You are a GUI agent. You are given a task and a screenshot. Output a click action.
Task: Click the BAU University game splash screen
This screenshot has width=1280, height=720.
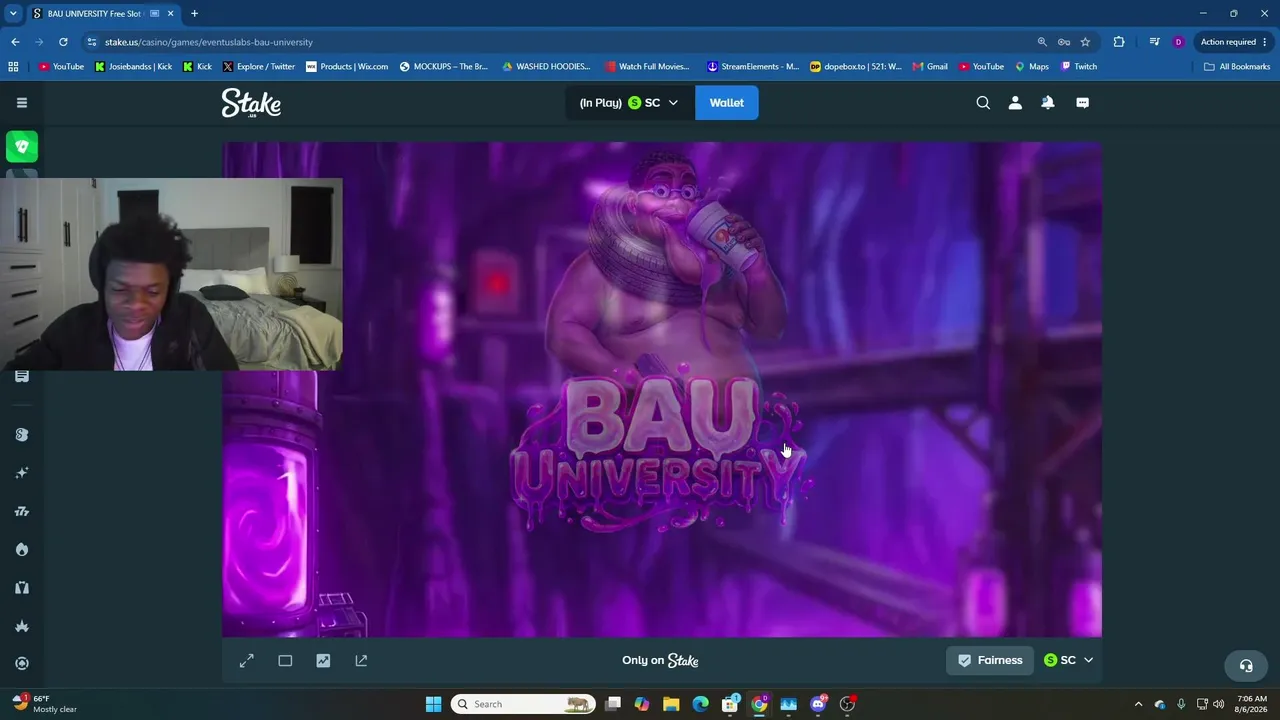point(662,389)
